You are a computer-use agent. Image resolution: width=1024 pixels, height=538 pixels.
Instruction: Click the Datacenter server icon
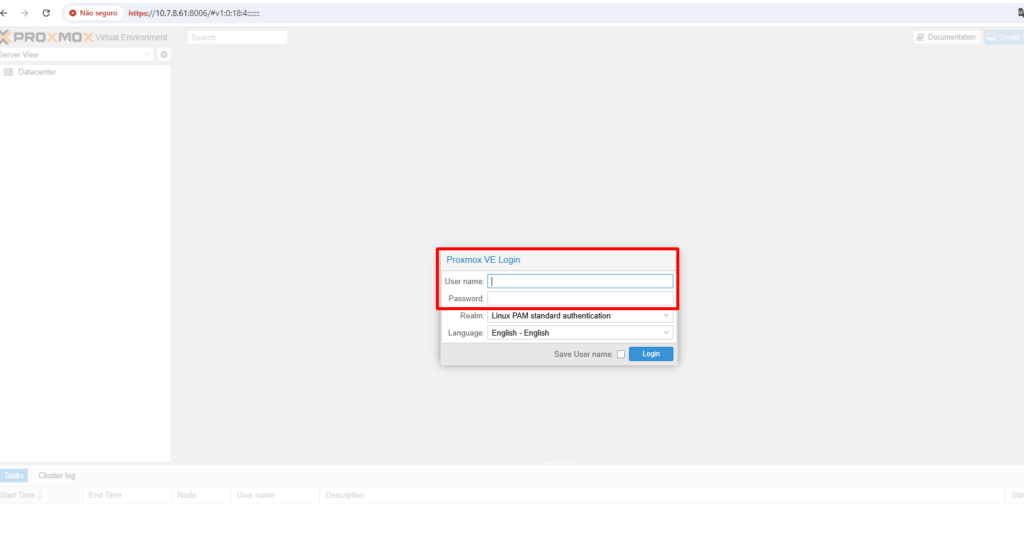coord(8,72)
